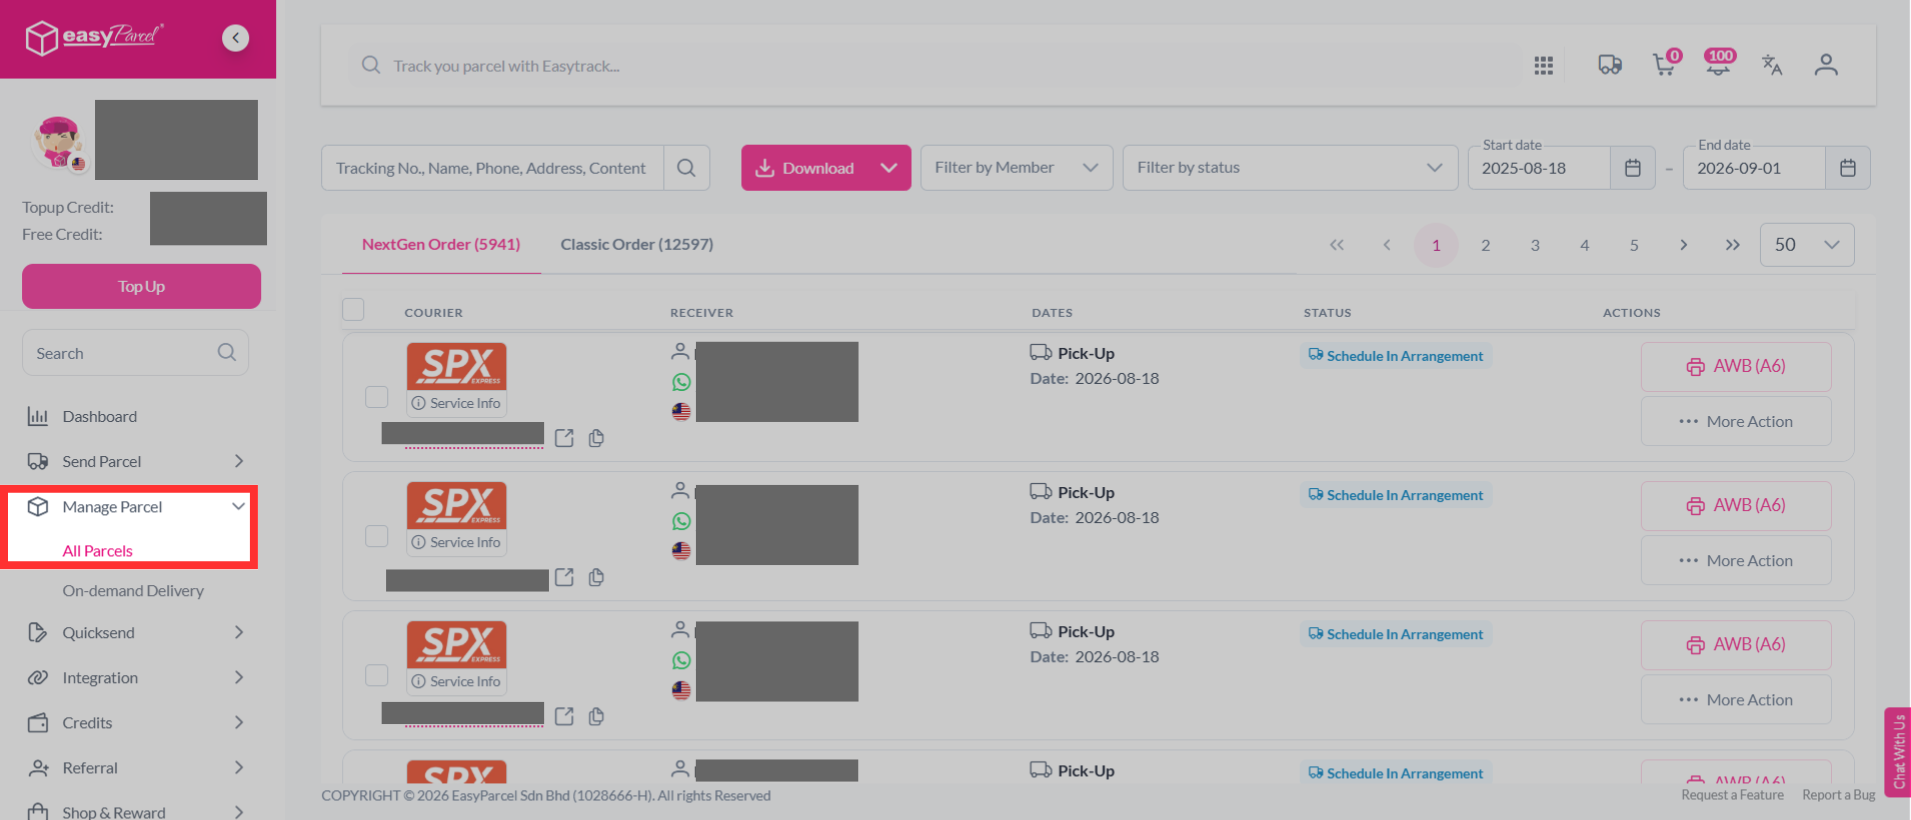Open external link icon in second order row
Screen dimensions: 1911x820
pyautogui.click(x=564, y=577)
